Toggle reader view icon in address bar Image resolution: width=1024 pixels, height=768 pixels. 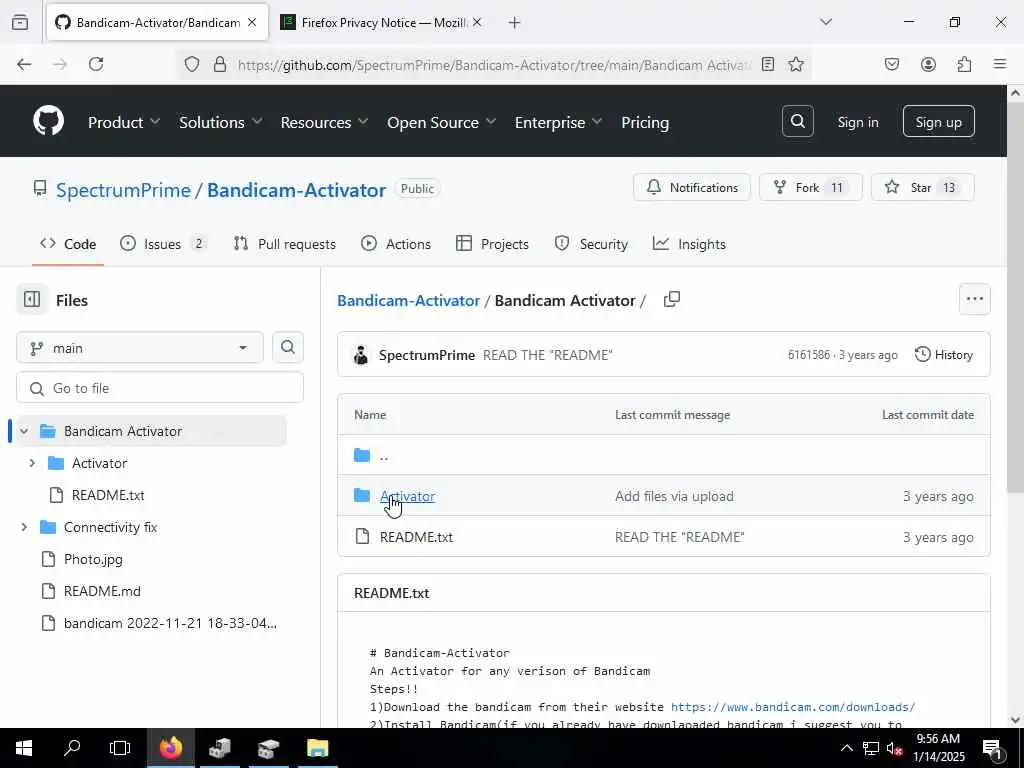click(x=768, y=64)
